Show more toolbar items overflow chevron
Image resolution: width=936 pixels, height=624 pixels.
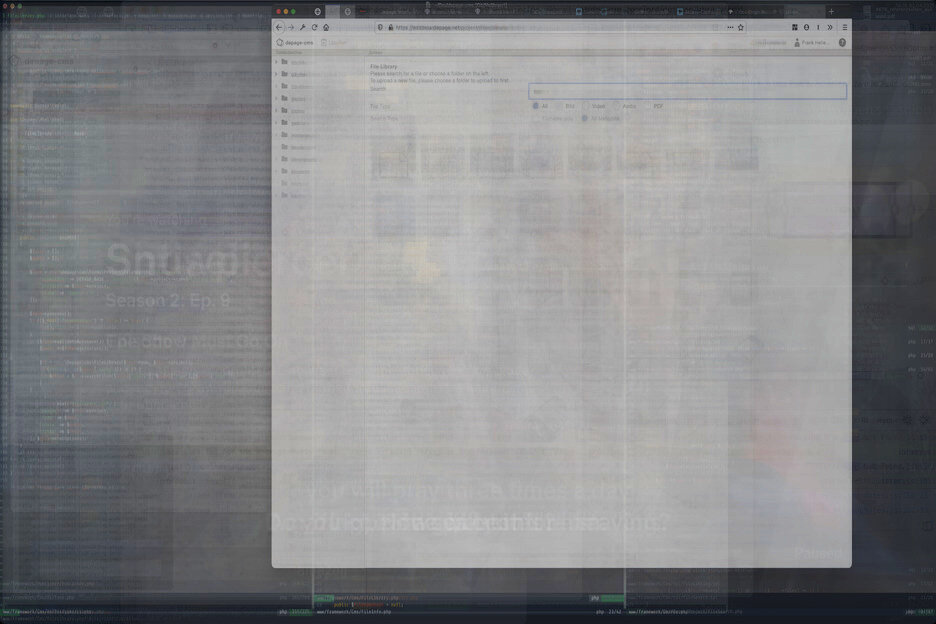pos(830,27)
